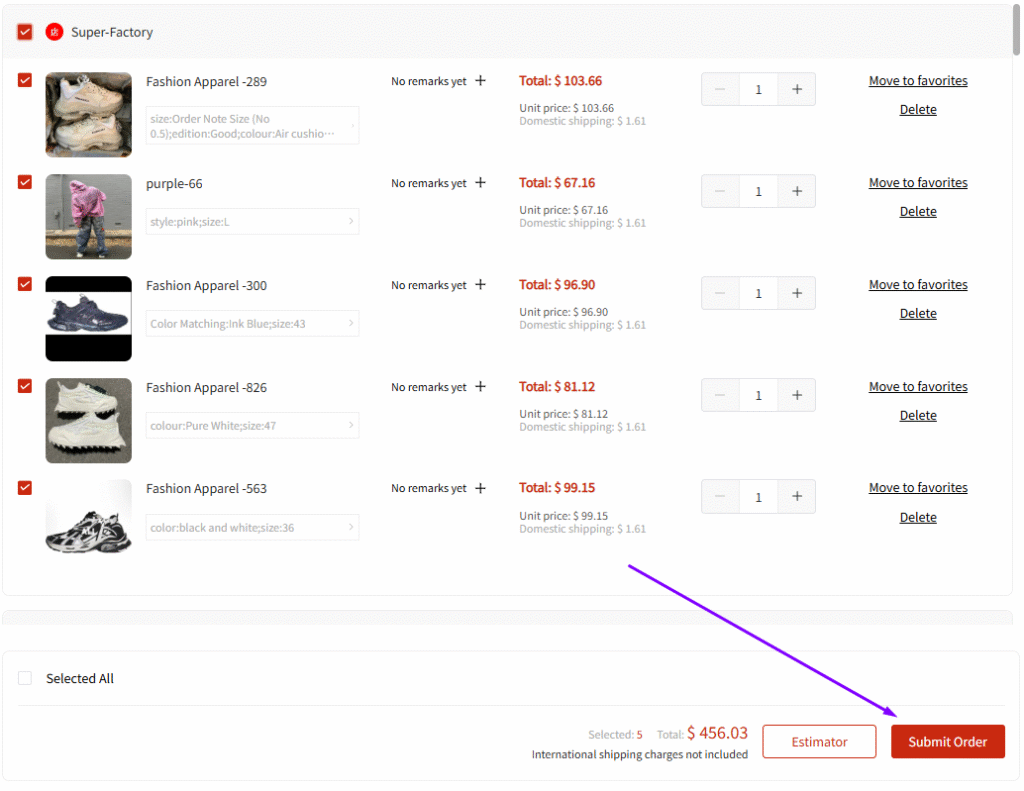Expand Color Matching:Ink Blue;size:43 options
The image size is (1024, 791).
click(252, 323)
